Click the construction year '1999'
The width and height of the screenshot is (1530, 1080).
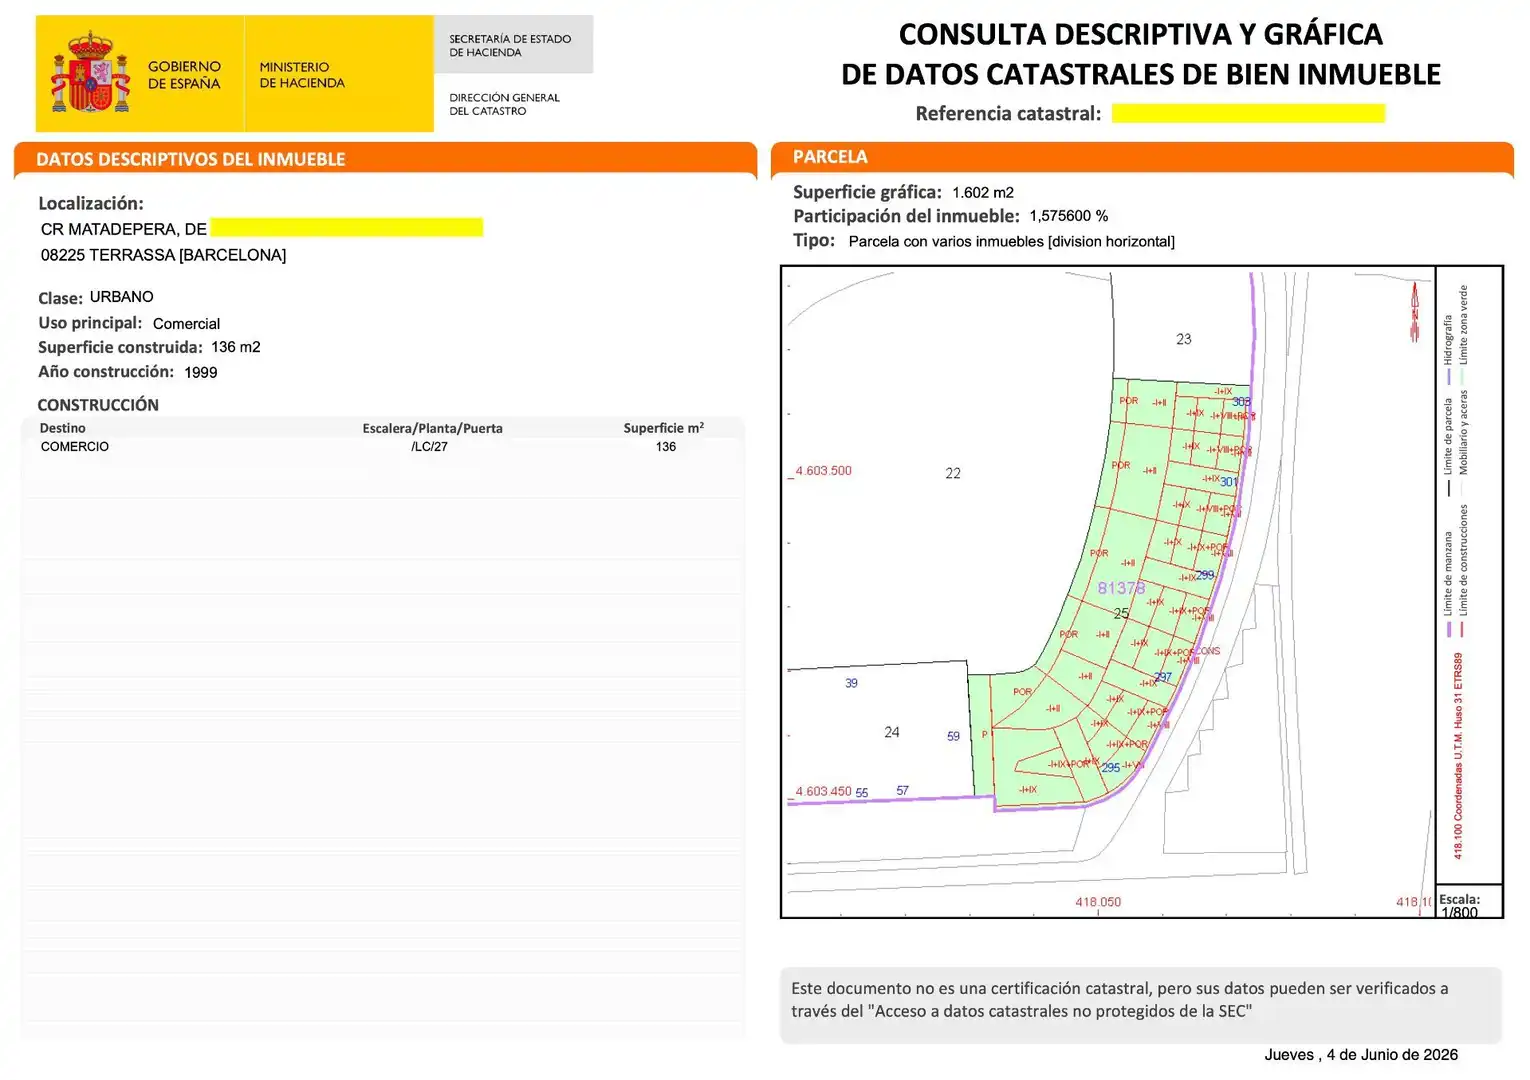coord(201,372)
